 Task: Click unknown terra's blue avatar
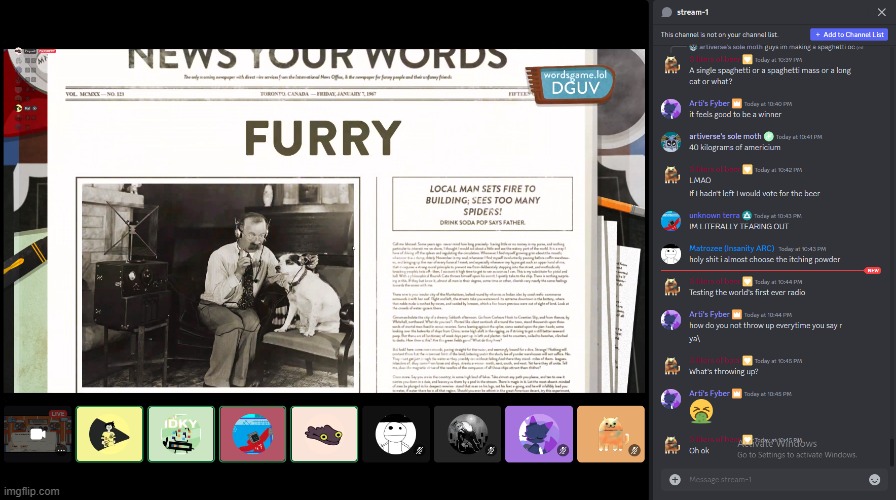tap(671, 221)
